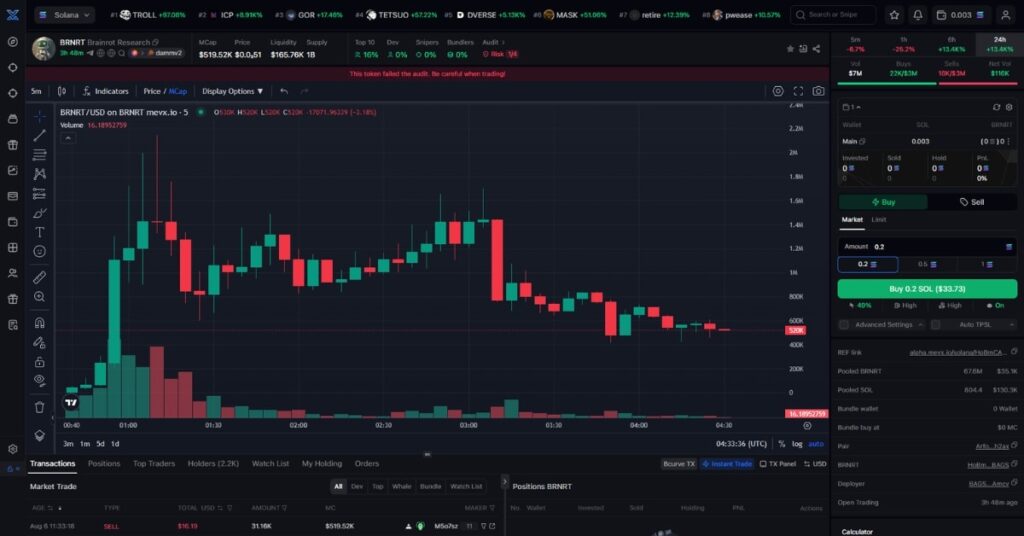Open notifications bell icon
Image resolution: width=1024 pixels, height=536 pixels.
click(x=918, y=14)
